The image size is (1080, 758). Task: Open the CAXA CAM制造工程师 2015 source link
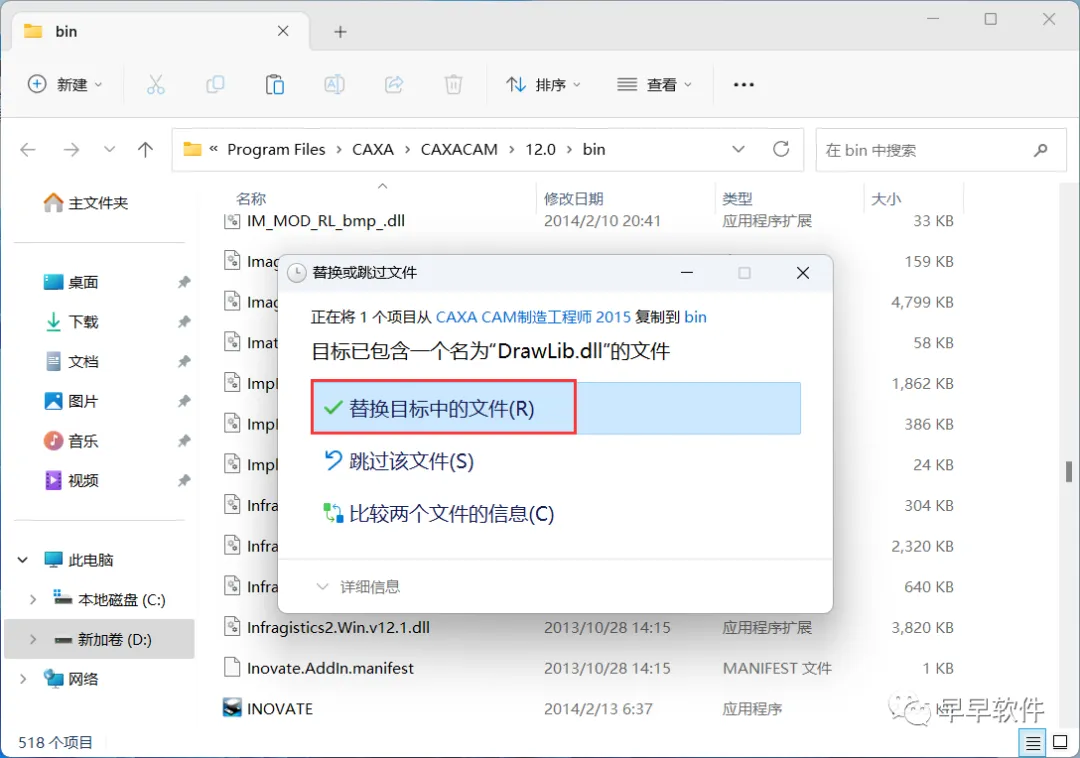coord(533,317)
